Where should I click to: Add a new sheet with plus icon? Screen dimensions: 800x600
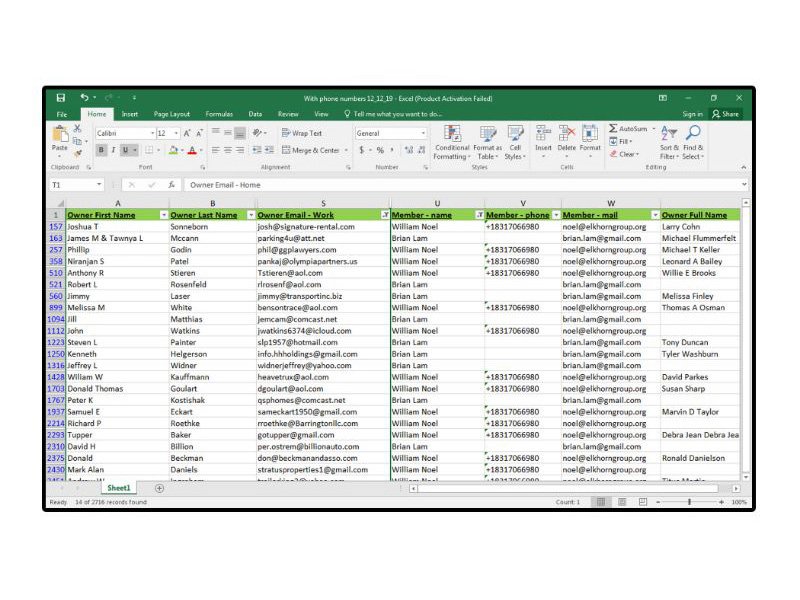(x=159, y=488)
